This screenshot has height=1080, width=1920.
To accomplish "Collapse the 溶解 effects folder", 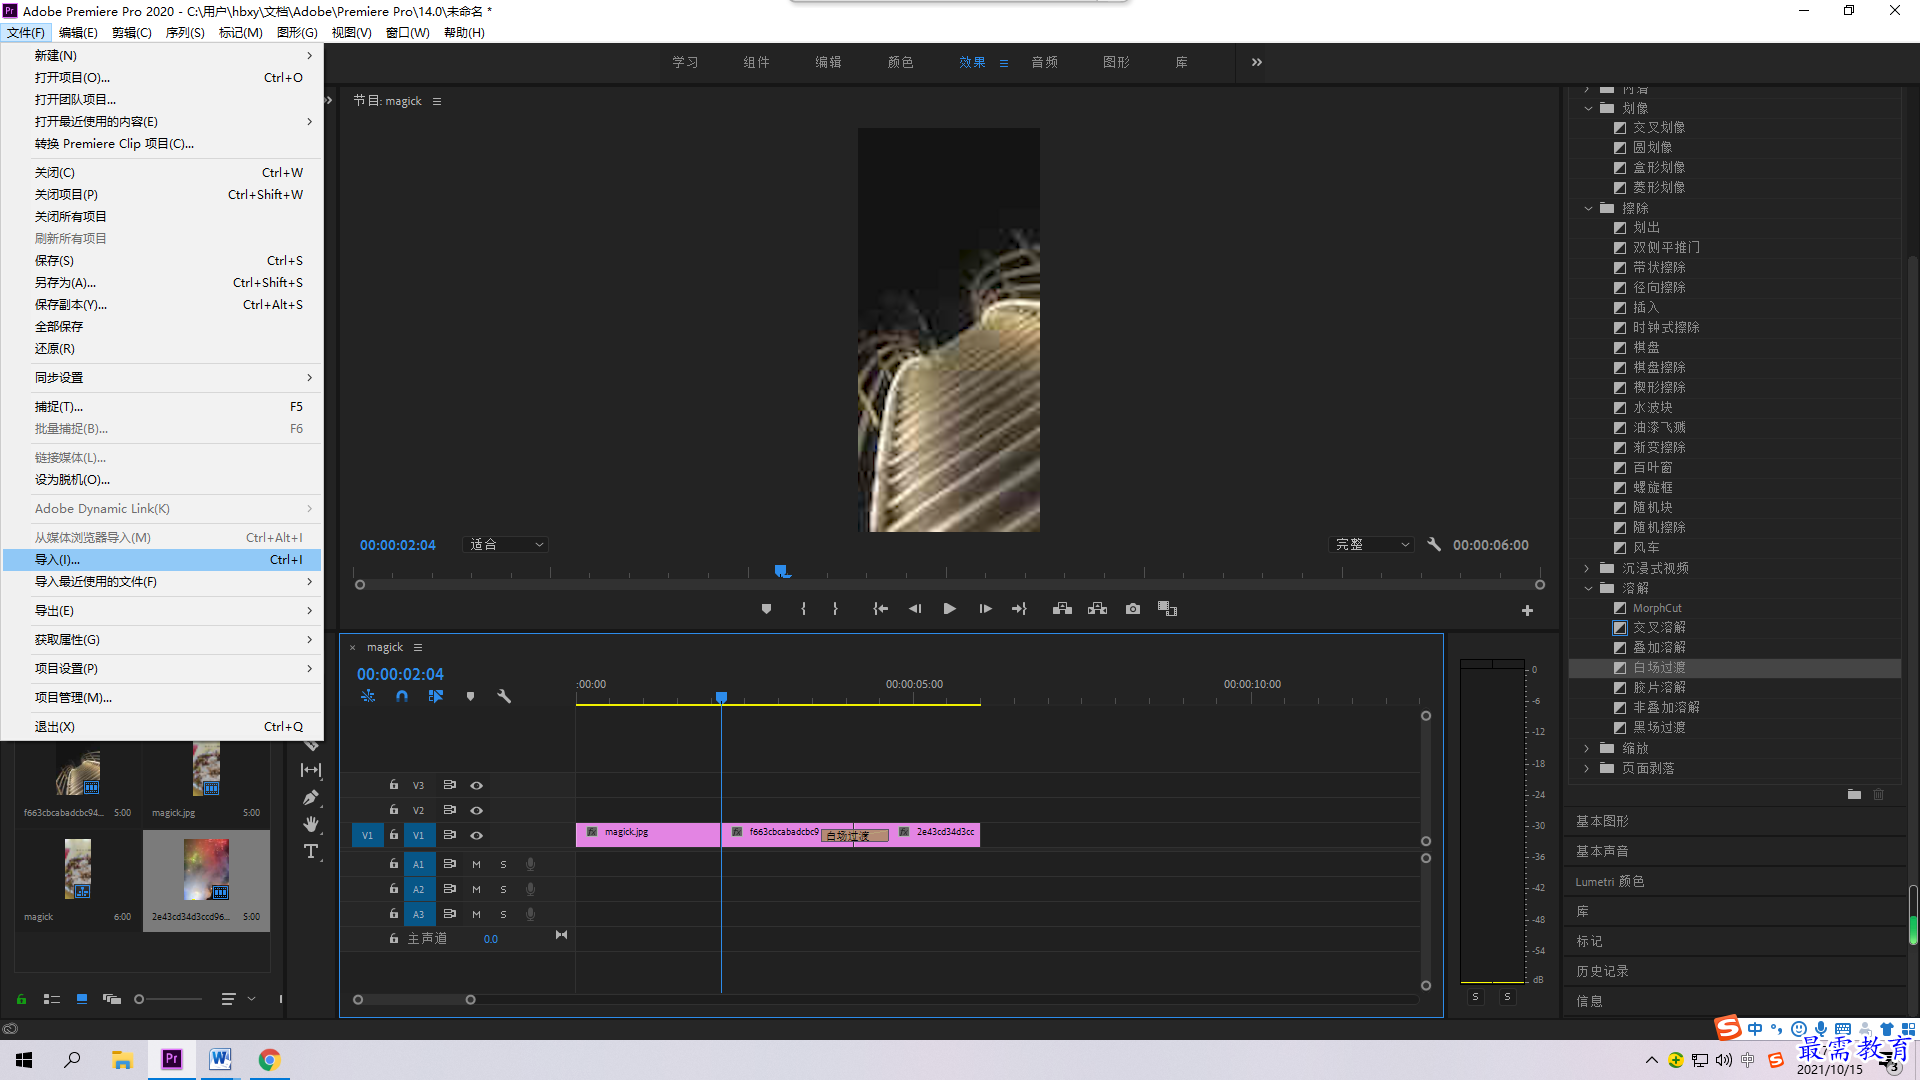I will [1588, 588].
